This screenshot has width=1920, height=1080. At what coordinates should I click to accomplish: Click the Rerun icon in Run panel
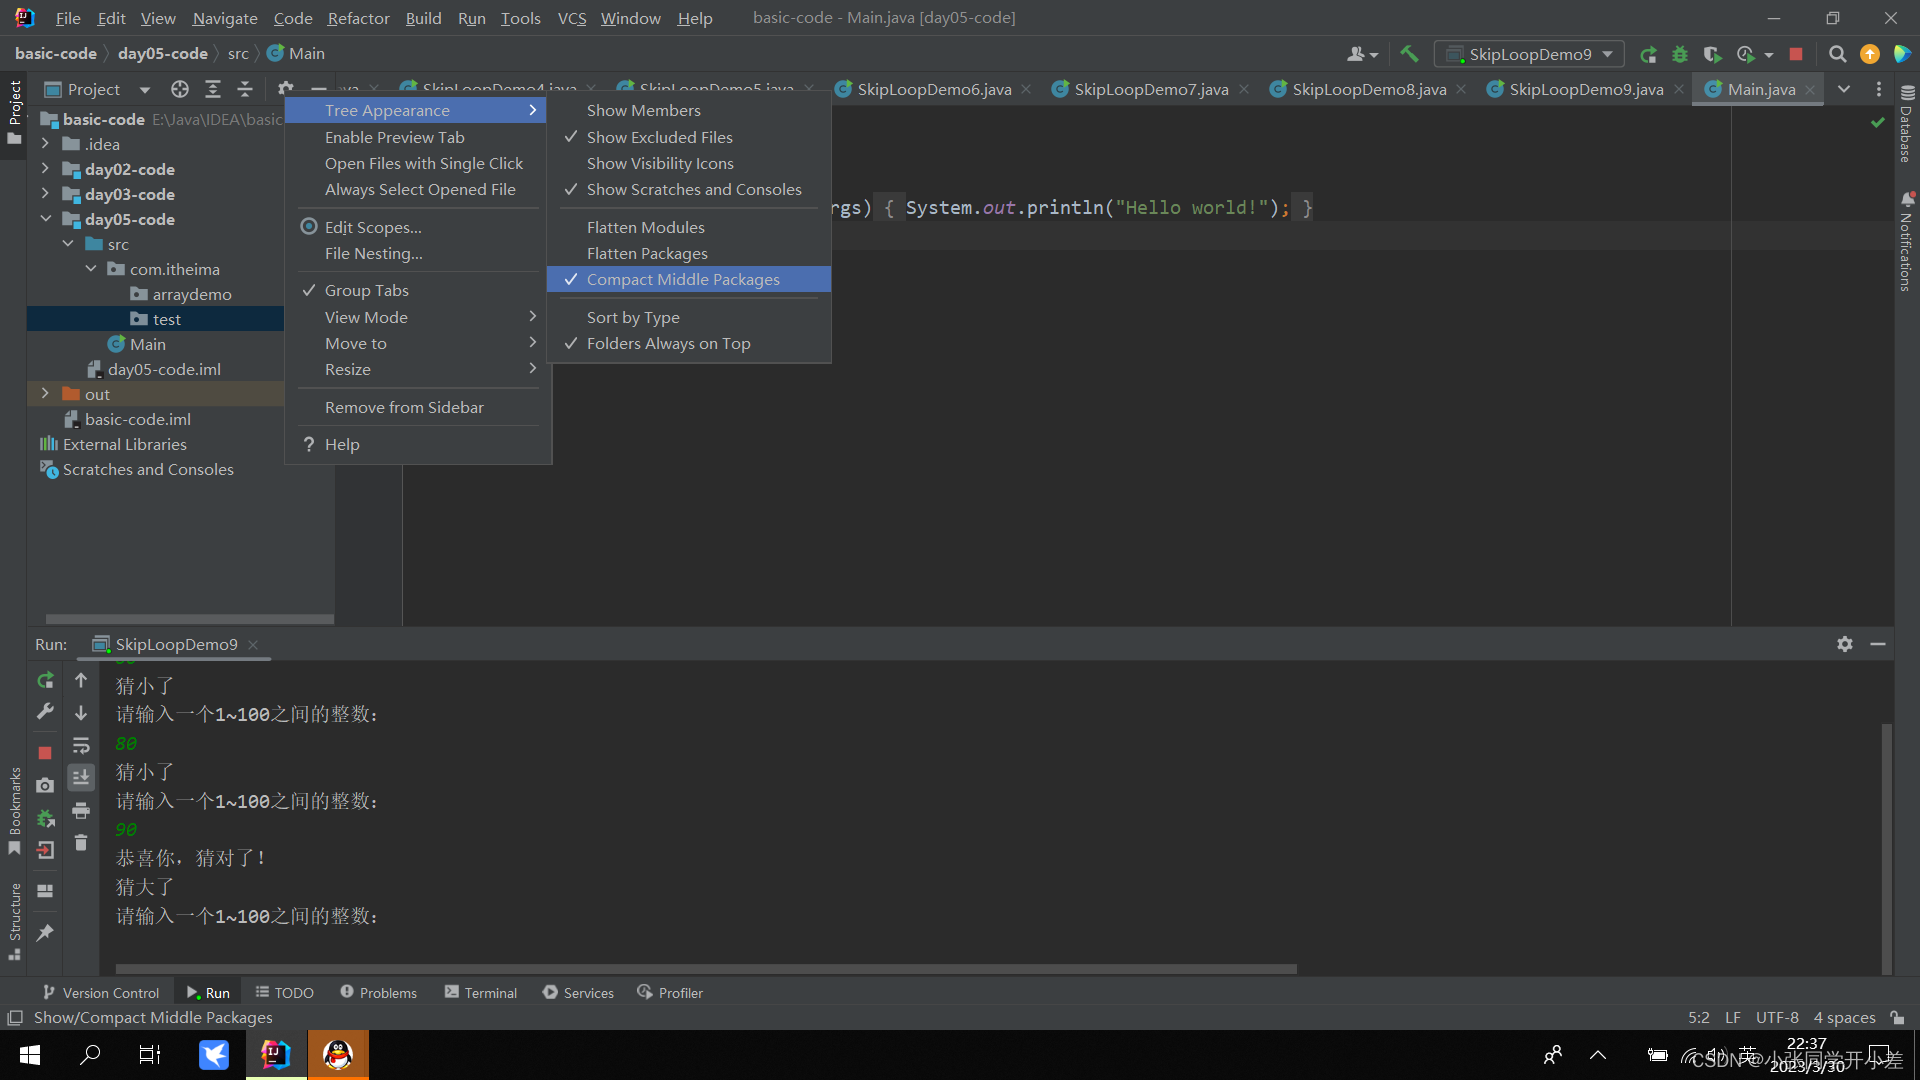click(x=45, y=680)
